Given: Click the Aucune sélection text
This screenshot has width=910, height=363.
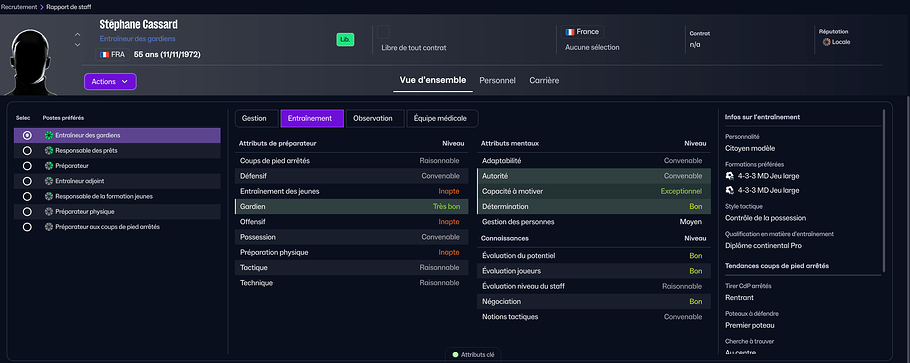Looking at the screenshot, I should [x=592, y=48].
